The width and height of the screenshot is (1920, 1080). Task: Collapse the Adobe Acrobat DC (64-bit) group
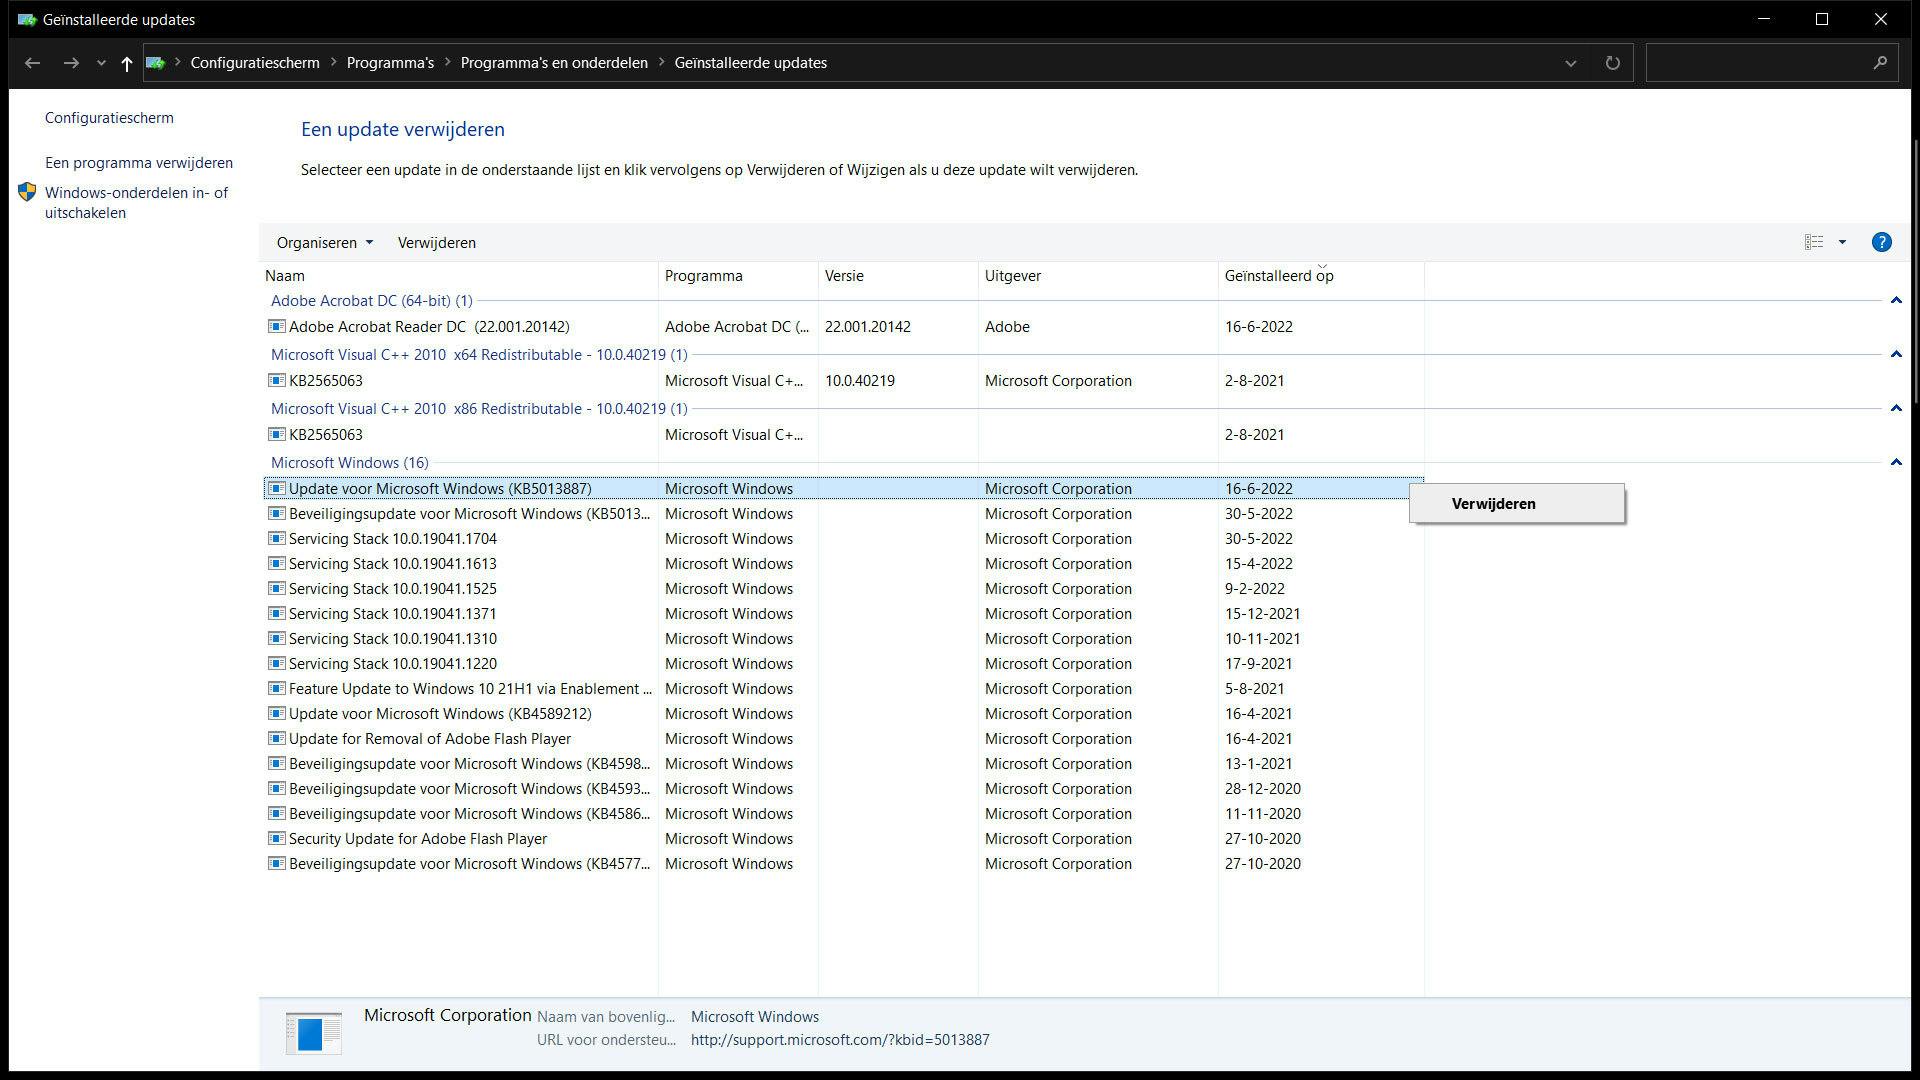[x=1895, y=301]
